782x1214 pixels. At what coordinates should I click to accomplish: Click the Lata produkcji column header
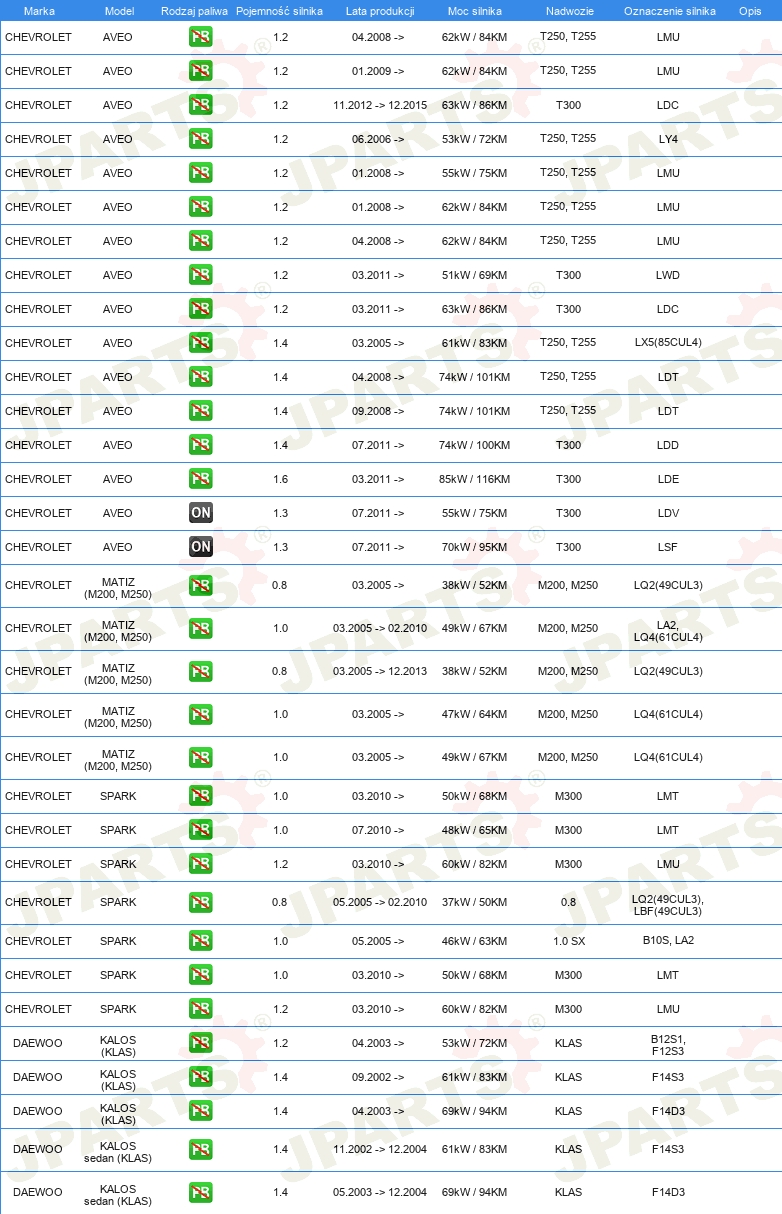380,10
